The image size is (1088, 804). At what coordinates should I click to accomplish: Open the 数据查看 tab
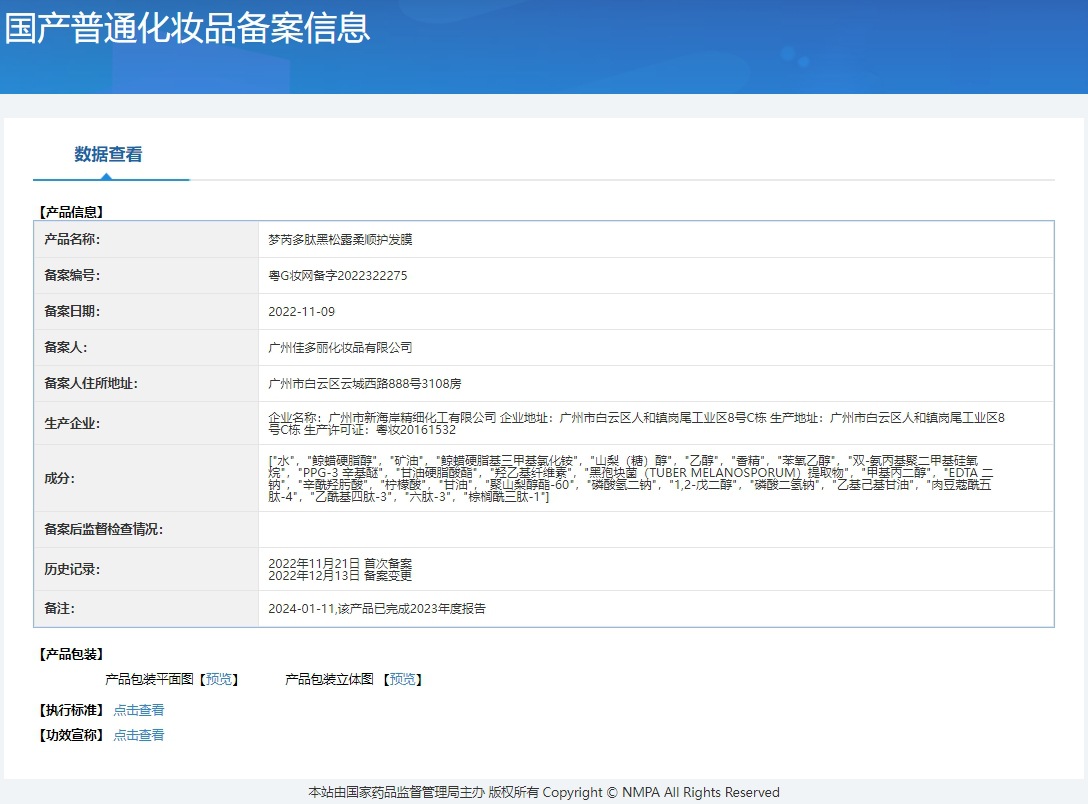pos(108,154)
